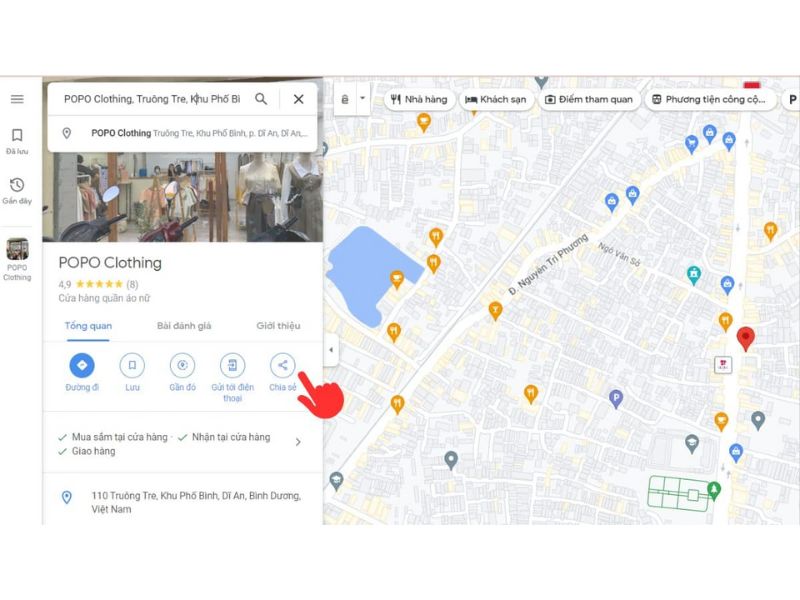This screenshot has height=600, width=800.
Task: Open the dropdown arrow beside transit icon
Action: 363,98
